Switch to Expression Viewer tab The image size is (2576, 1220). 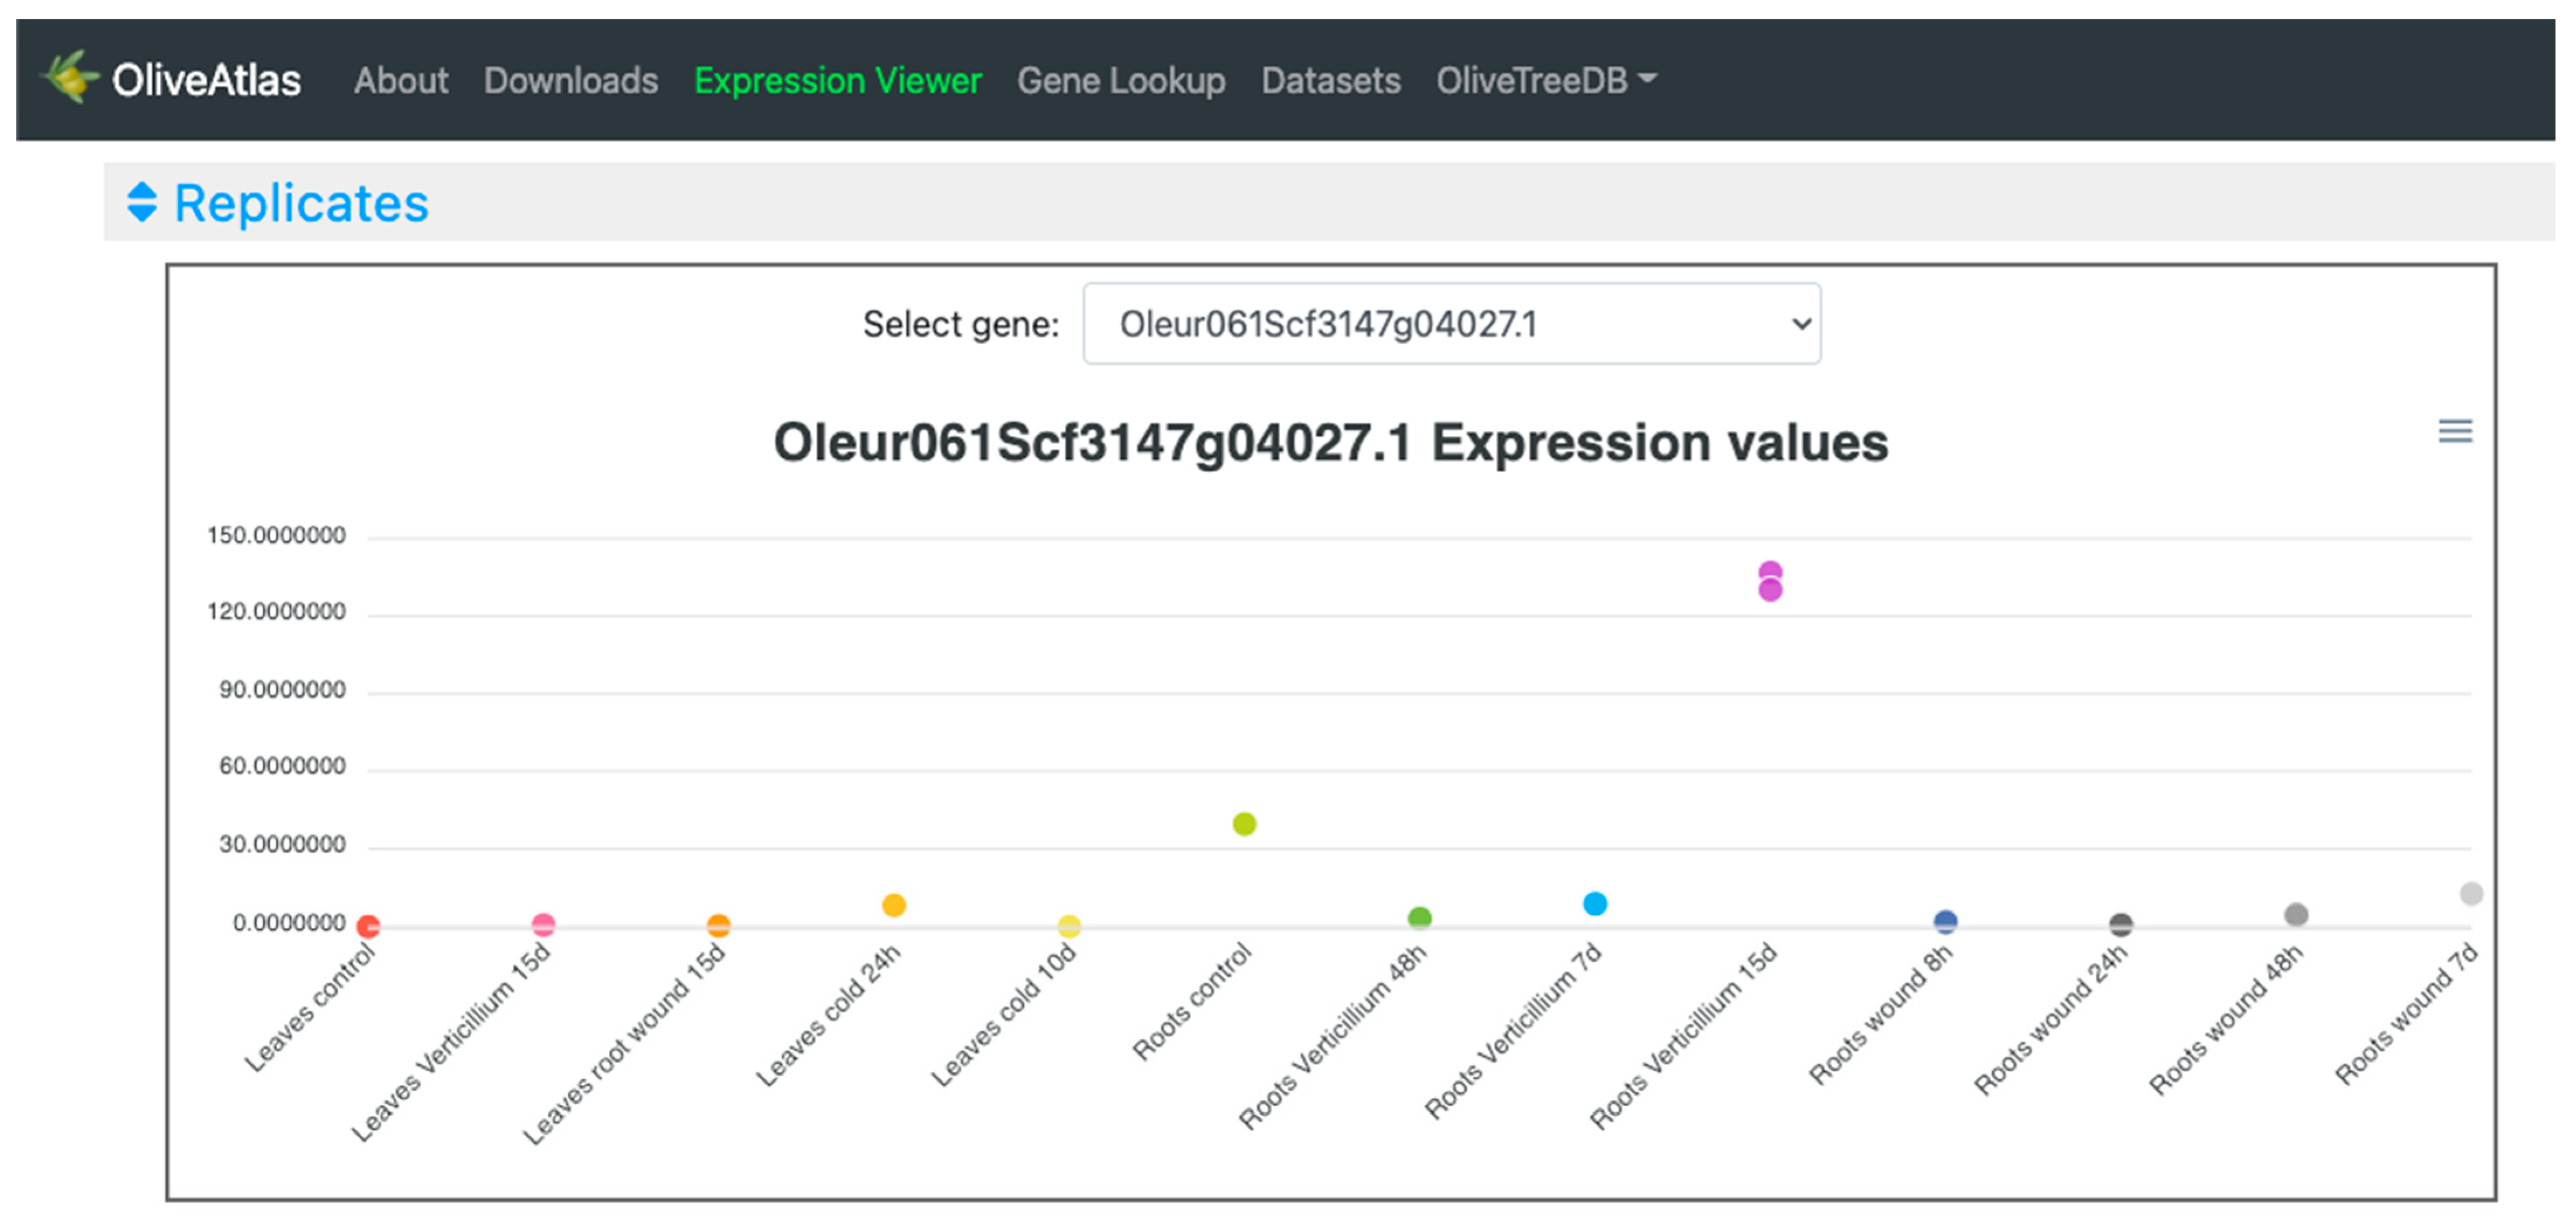[837, 80]
